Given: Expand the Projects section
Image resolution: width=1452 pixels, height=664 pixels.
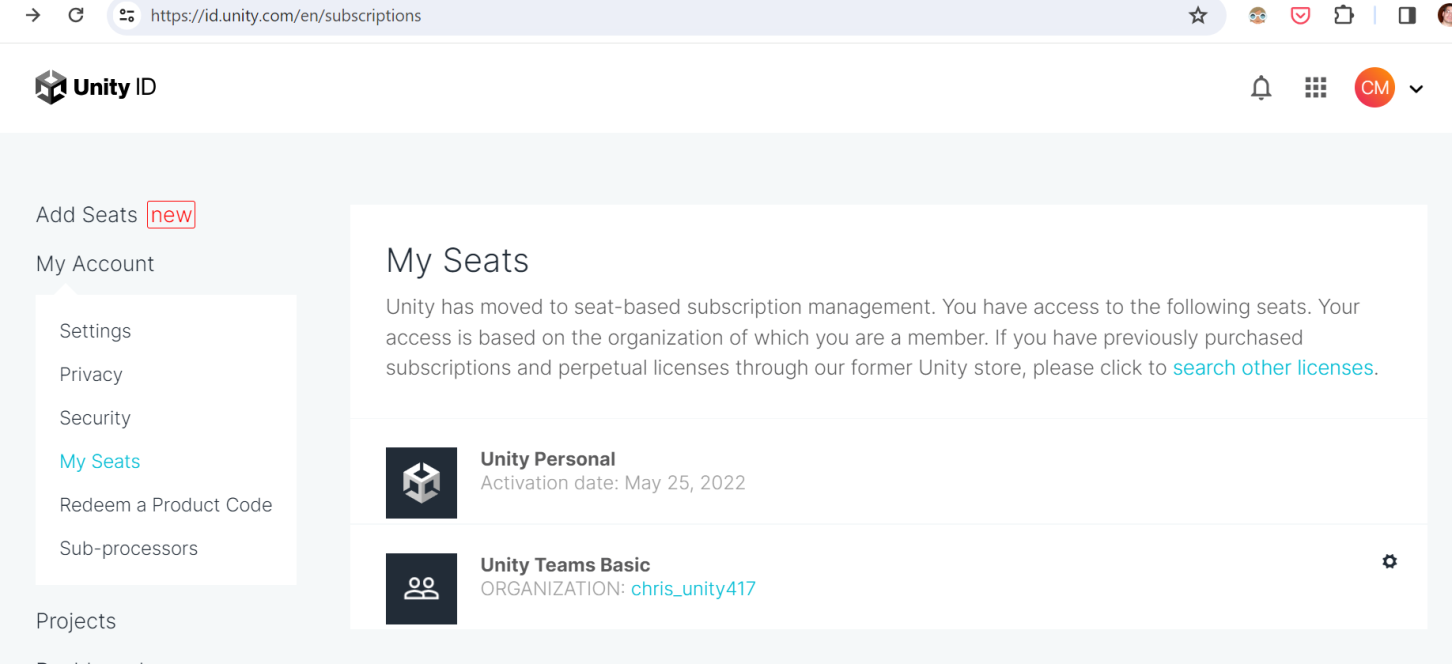Looking at the screenshot, I should pyautogui.click(x=76, y=621).
